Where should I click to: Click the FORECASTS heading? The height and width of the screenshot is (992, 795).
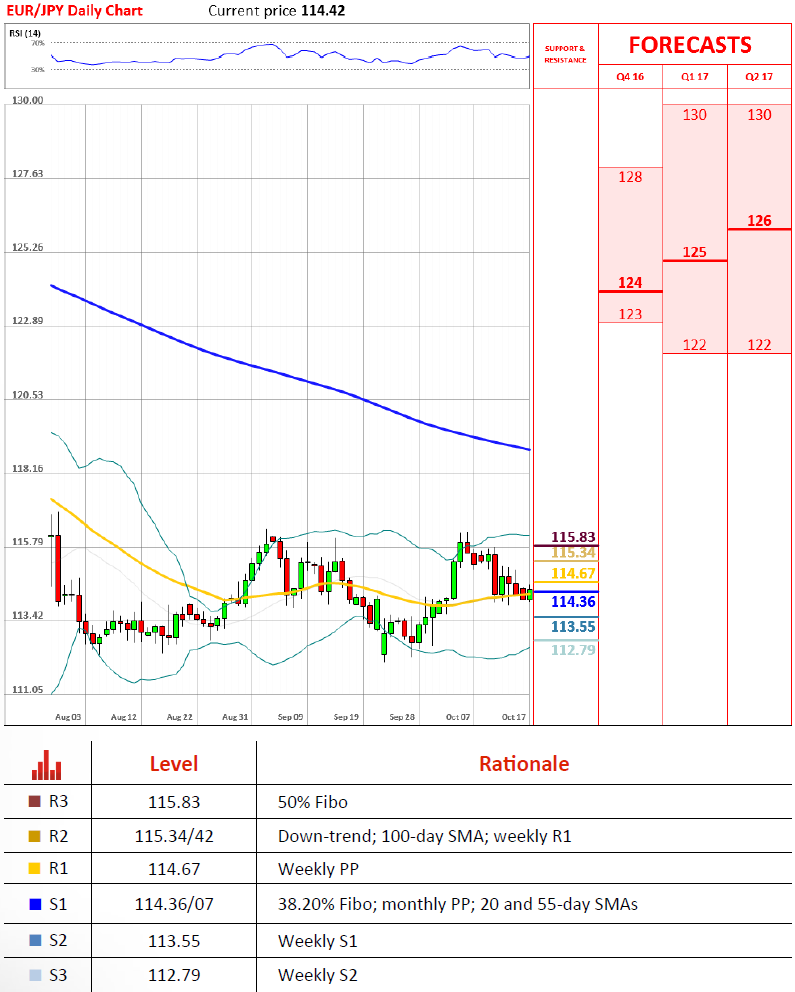pyautogui.click(x=690, y=45)
